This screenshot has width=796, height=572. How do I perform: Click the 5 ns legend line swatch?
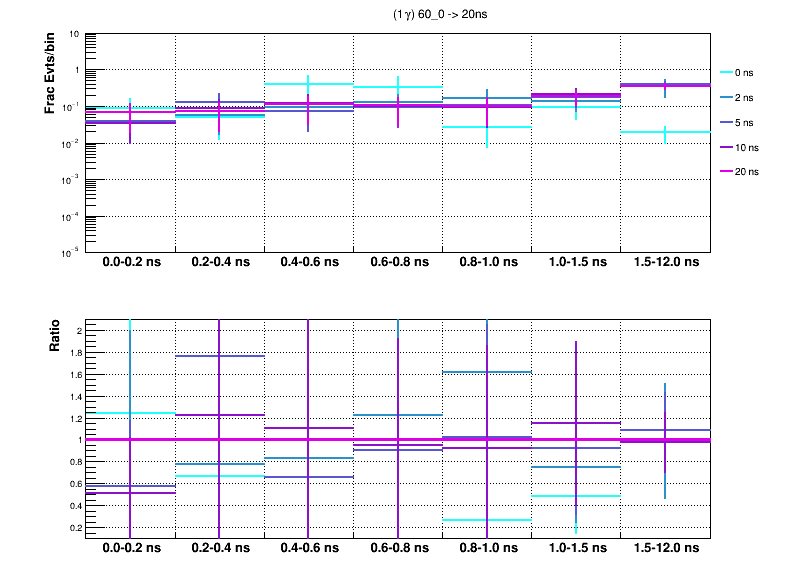[x=727, y=122]
